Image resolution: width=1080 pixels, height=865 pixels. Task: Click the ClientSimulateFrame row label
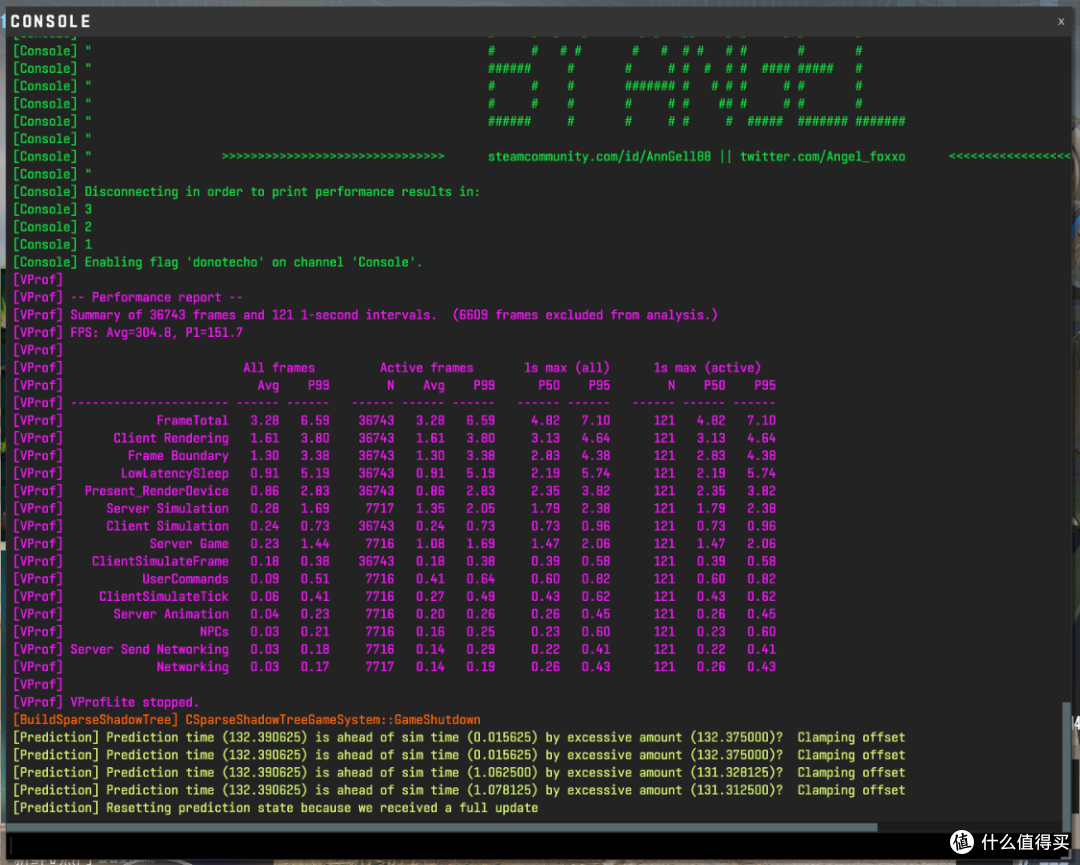click(x=160, y=561)
